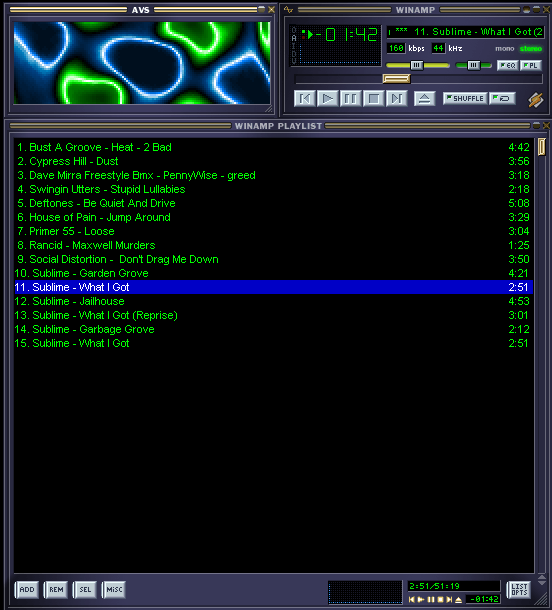Click the playlist vertical scrollbar handle
Viewport: 552px width, 610px height.
[541, 147]
